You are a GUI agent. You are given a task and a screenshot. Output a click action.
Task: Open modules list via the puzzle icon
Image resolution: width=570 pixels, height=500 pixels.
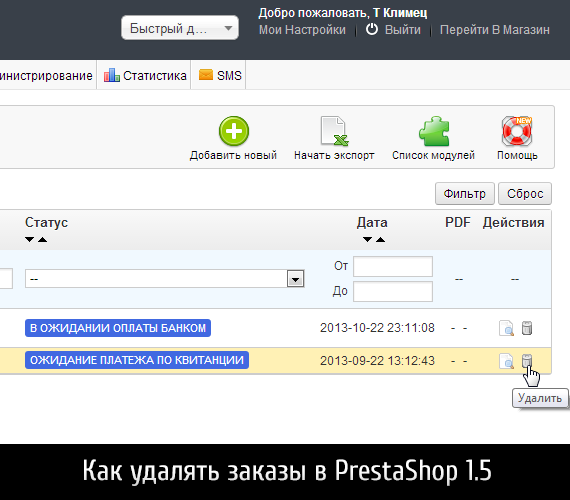434,131
